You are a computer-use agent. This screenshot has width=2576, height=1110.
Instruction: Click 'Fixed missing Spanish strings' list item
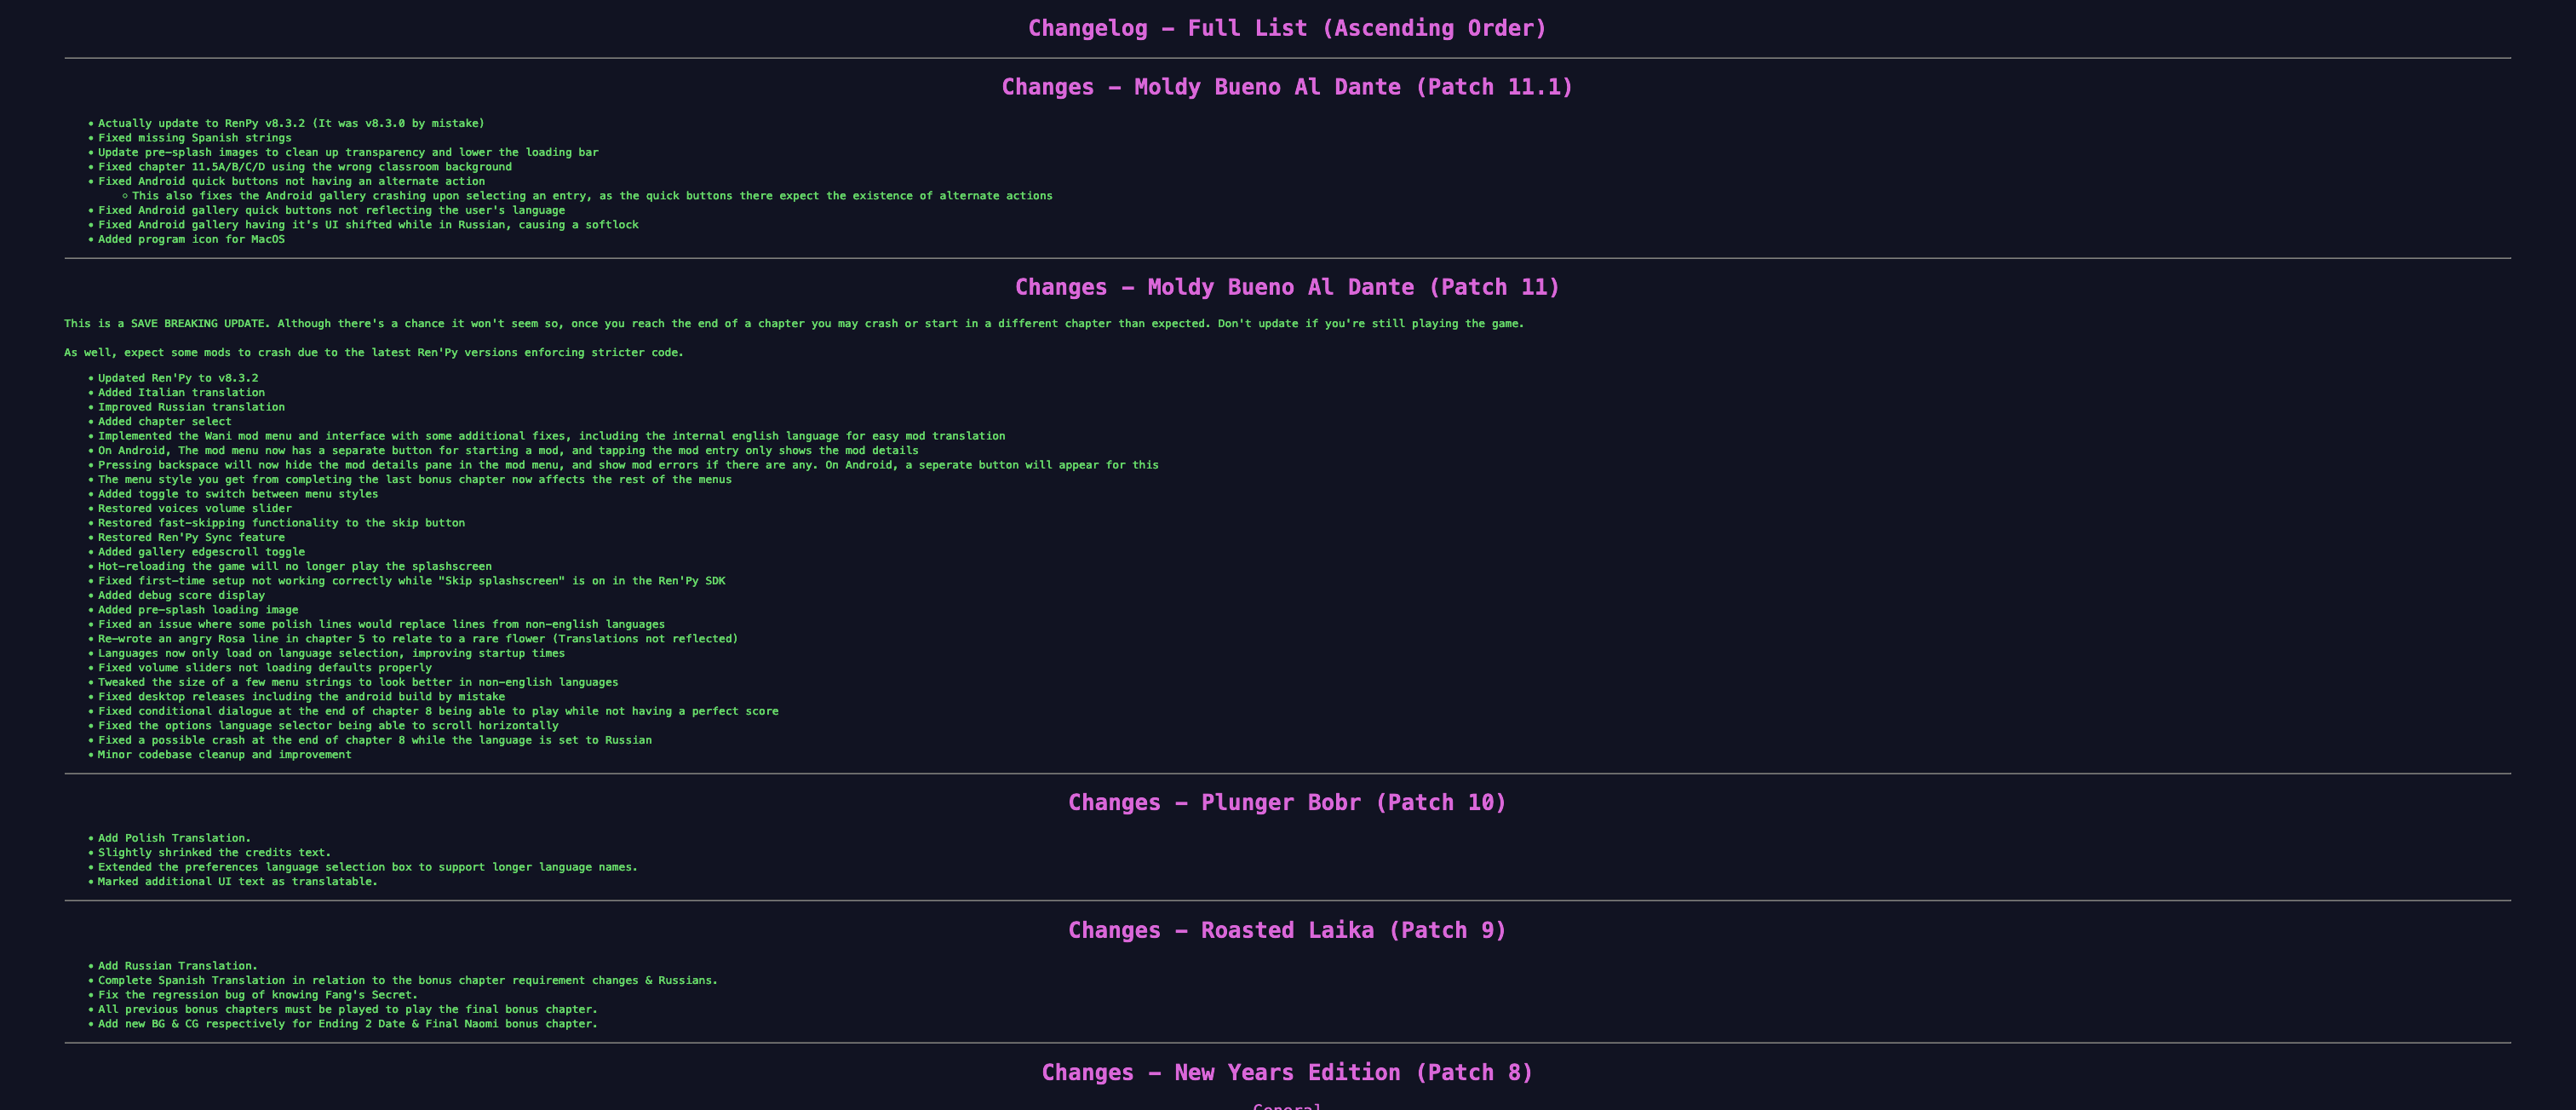pos(195,138)
